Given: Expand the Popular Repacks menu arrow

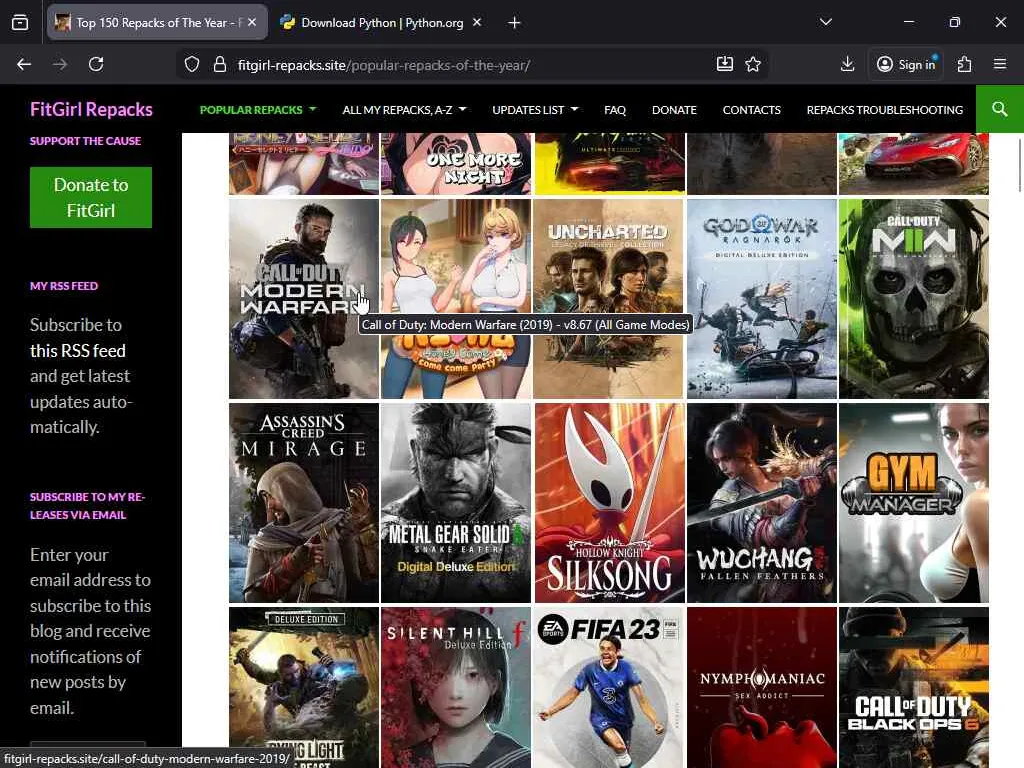Looking at the screenshot, I should tap(312, 109).
